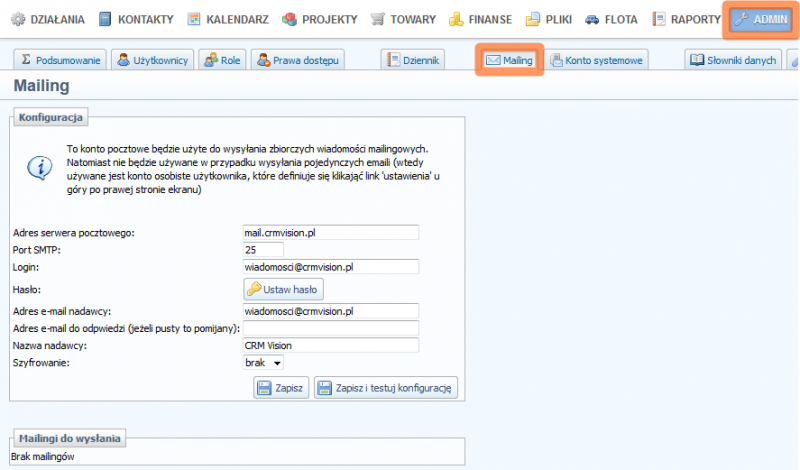Click the Brak mailingów text
Image resolution: width=800 pixels, height=470 pixels.
(x=42, y=456)
